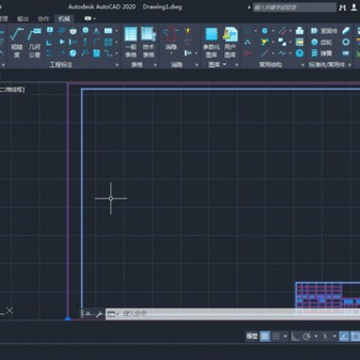The image size is (360, 360).
Task: Click the ring-shaped icon beside 齿轮
Action: 346,42
